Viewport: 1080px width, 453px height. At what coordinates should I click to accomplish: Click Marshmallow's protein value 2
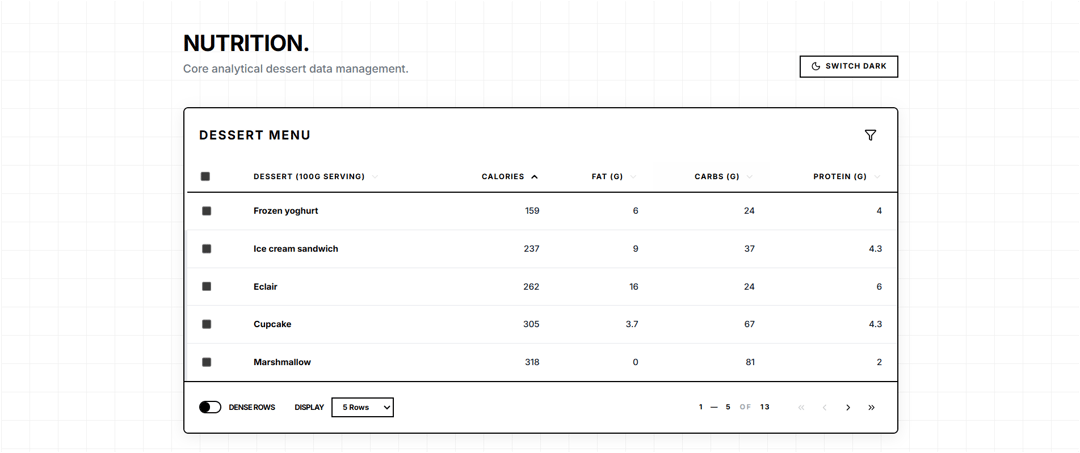coord(879,362)
